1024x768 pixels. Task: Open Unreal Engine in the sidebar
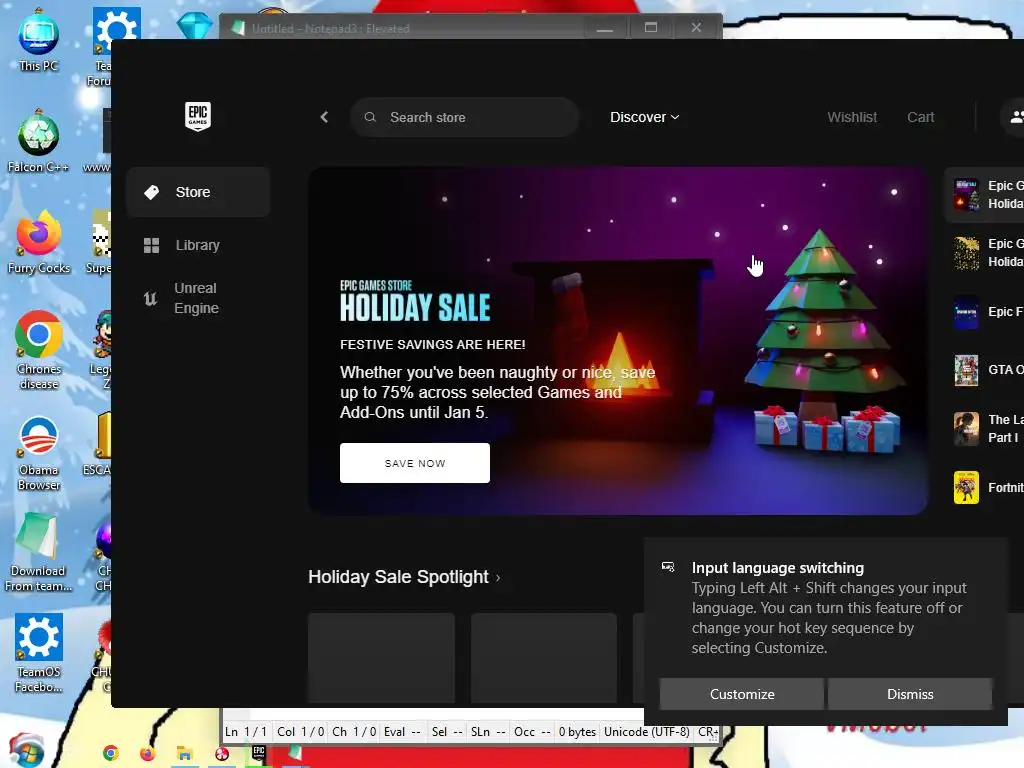coord(198,298)
